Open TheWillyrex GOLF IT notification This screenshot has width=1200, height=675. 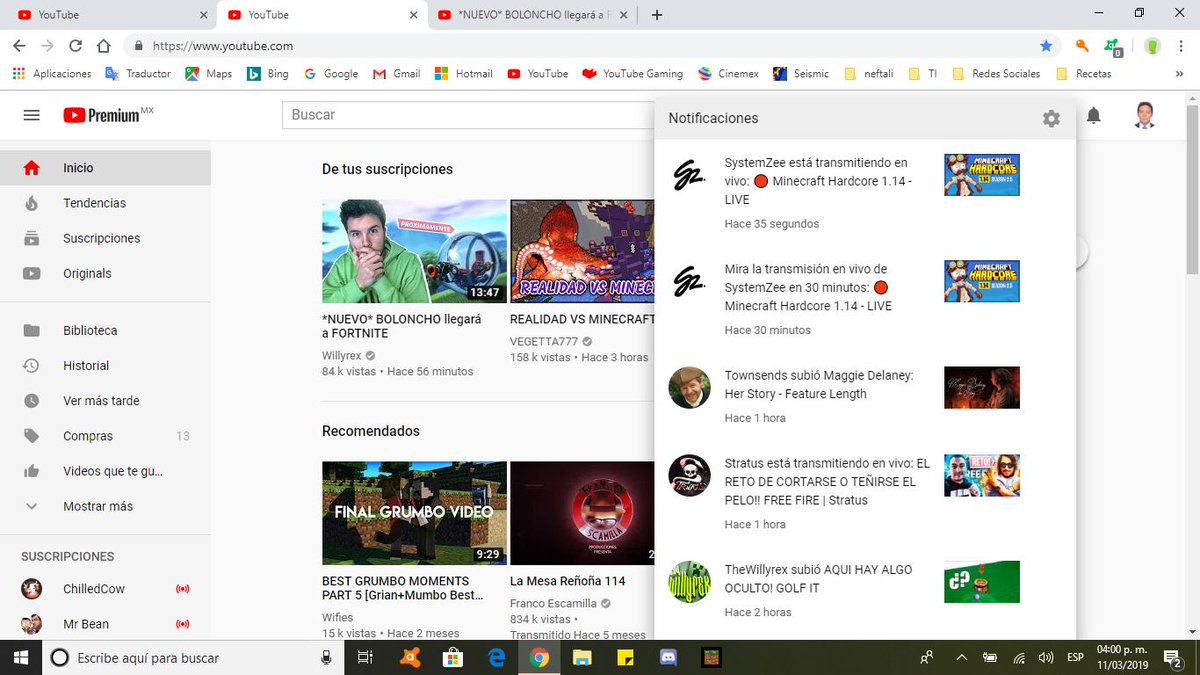[x=865, y=590]
